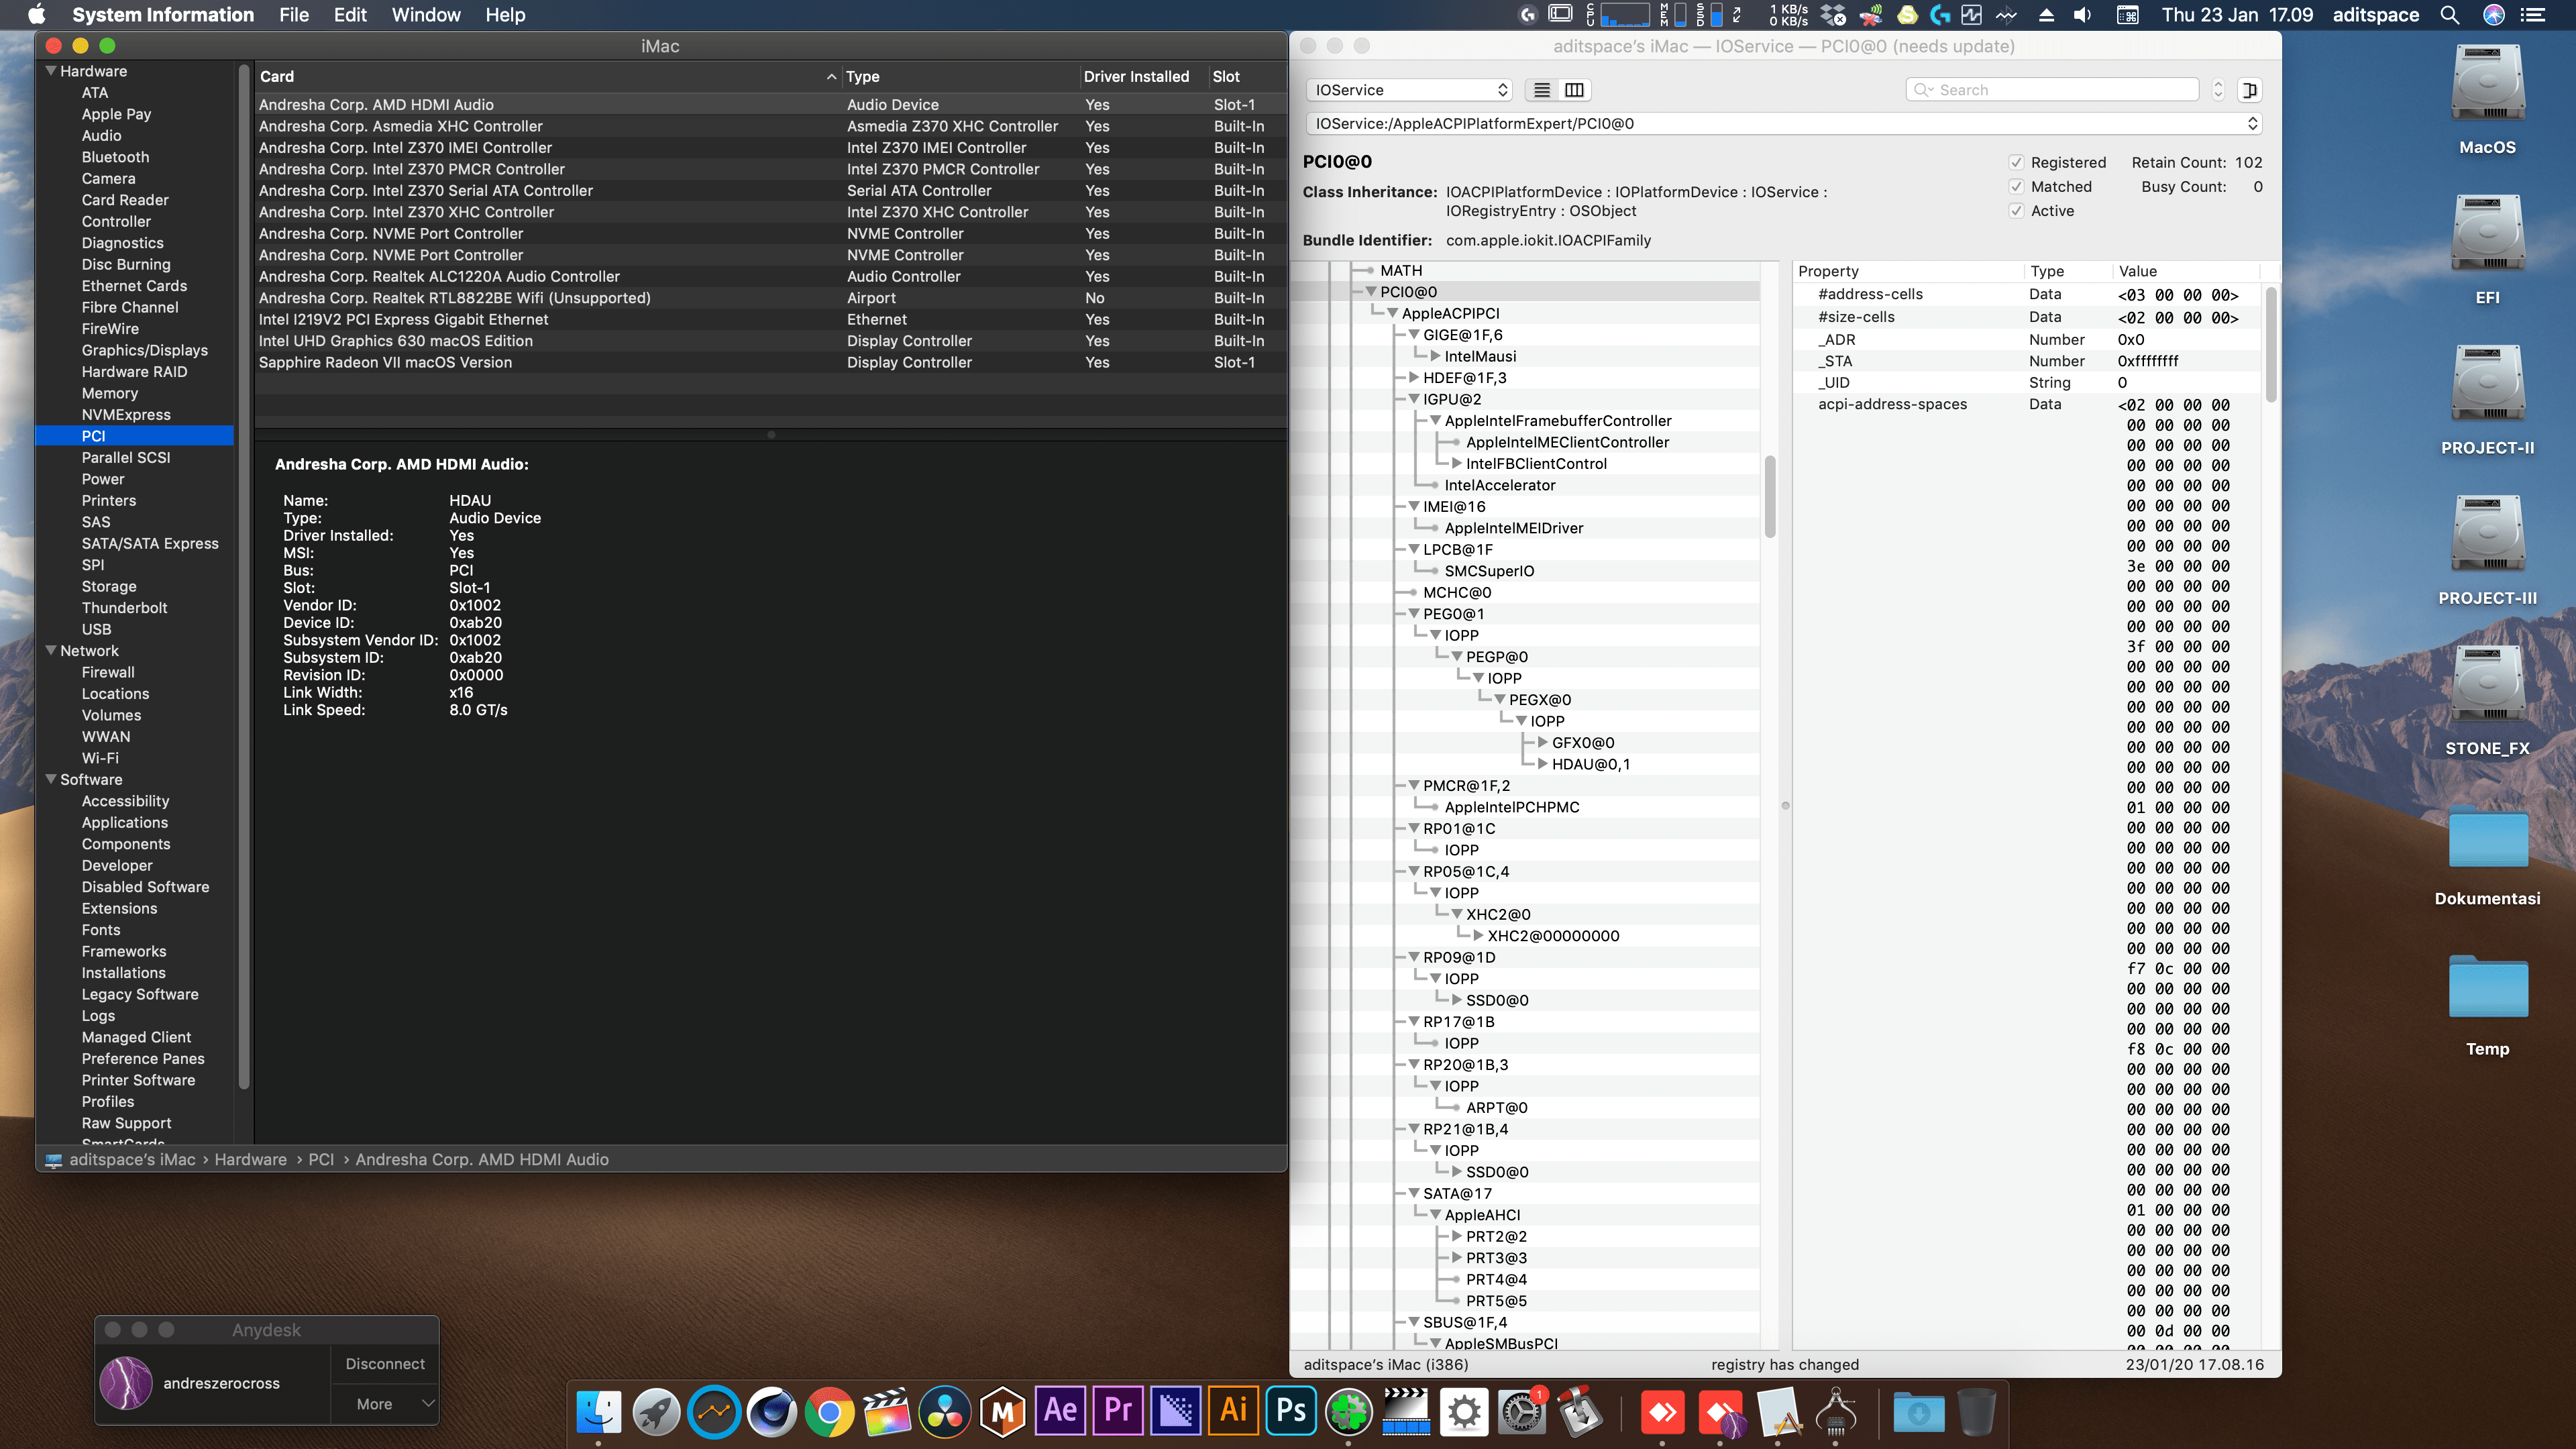Open Clover Configurator green clover icon
Image resolution: width=2576 pixels, height=1449 pixels.
[x=1349, y=1411]
